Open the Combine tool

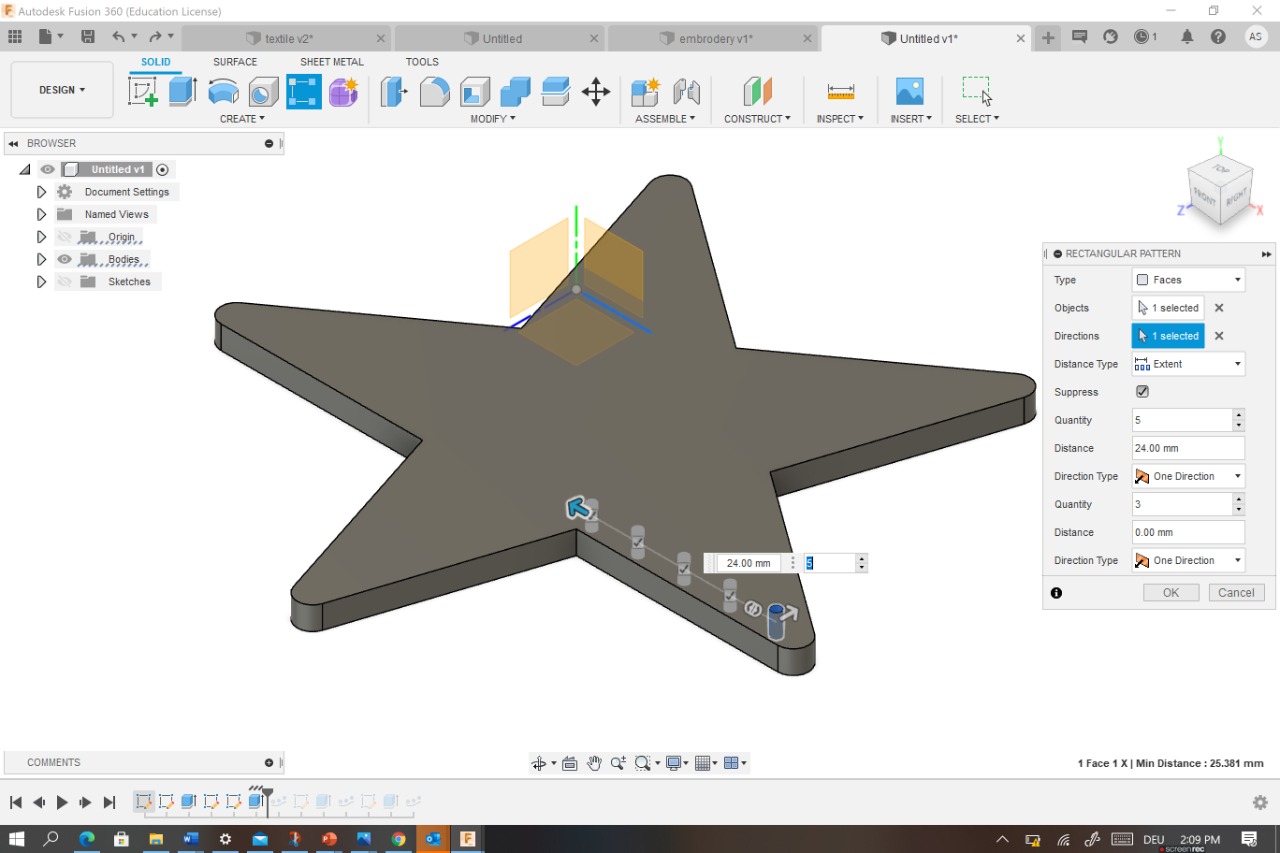point(515,92)
